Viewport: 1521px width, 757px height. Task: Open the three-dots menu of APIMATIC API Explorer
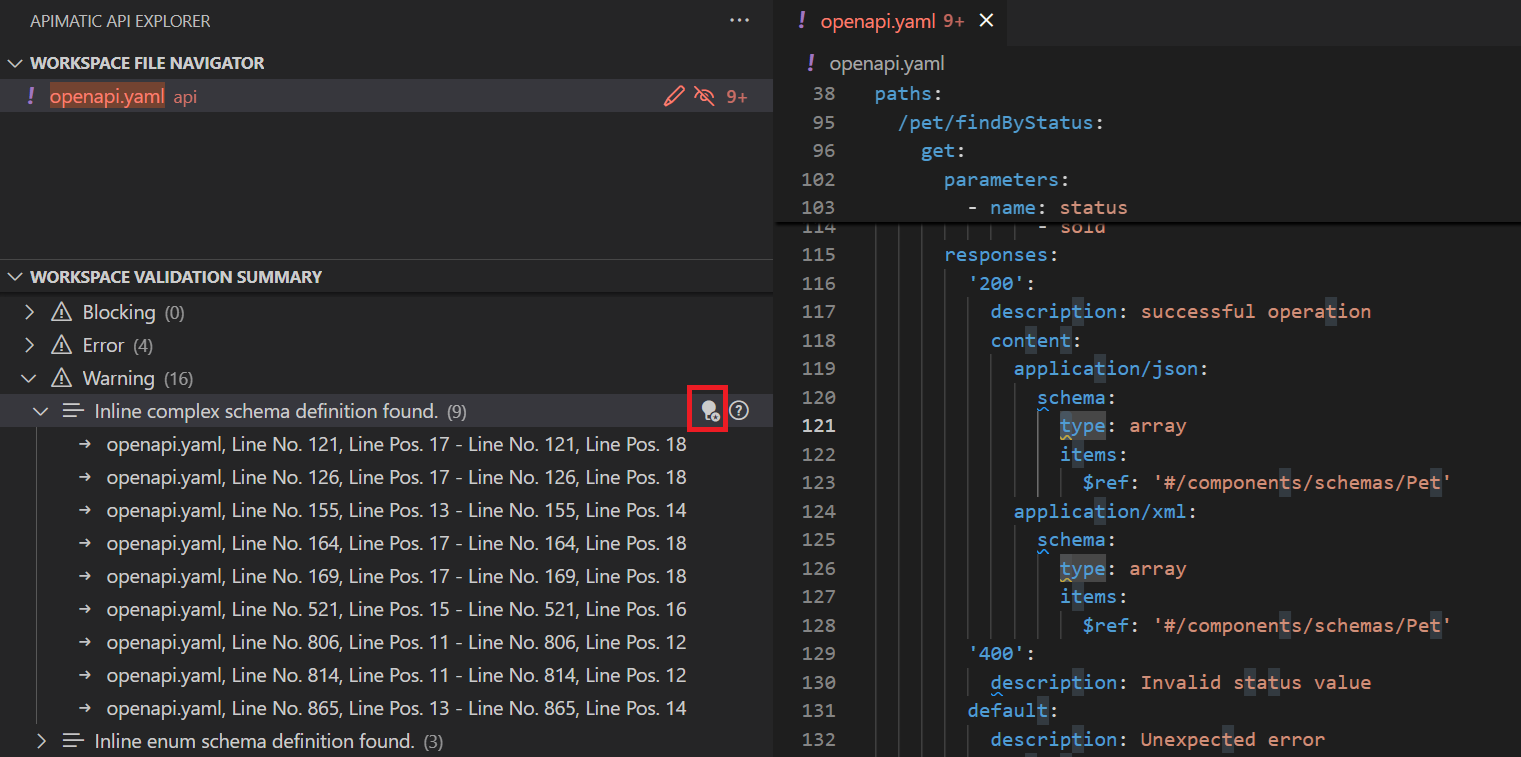click(x=739, y=20)
